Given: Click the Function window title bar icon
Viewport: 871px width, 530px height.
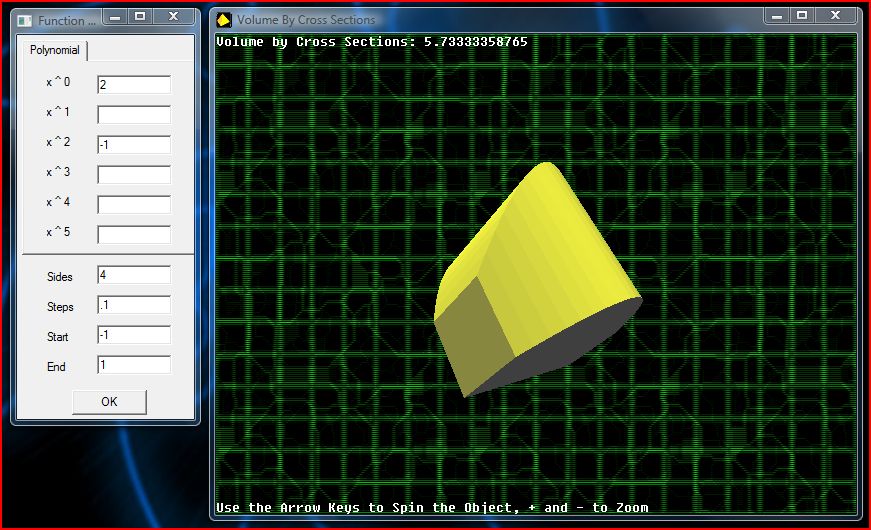Looking at the screenshot, I should pyautogui.click(x=24, y=21).
